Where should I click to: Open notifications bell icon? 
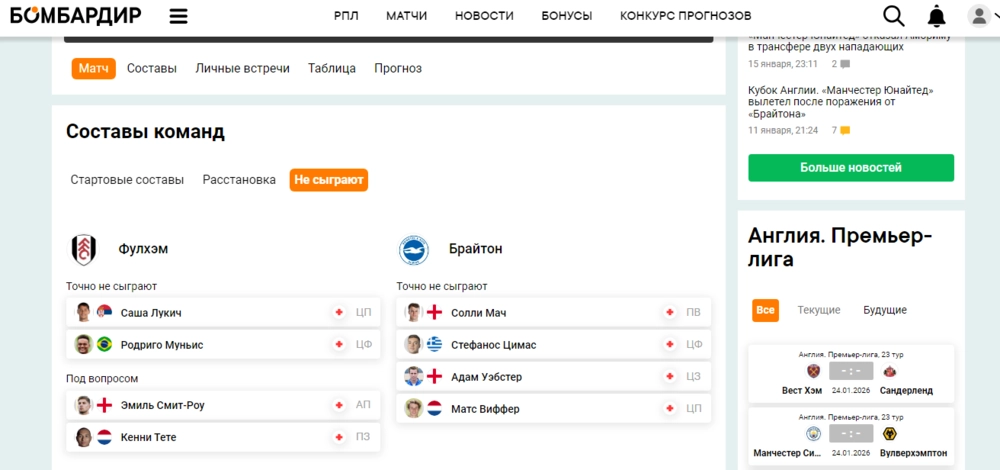[936, 16]
